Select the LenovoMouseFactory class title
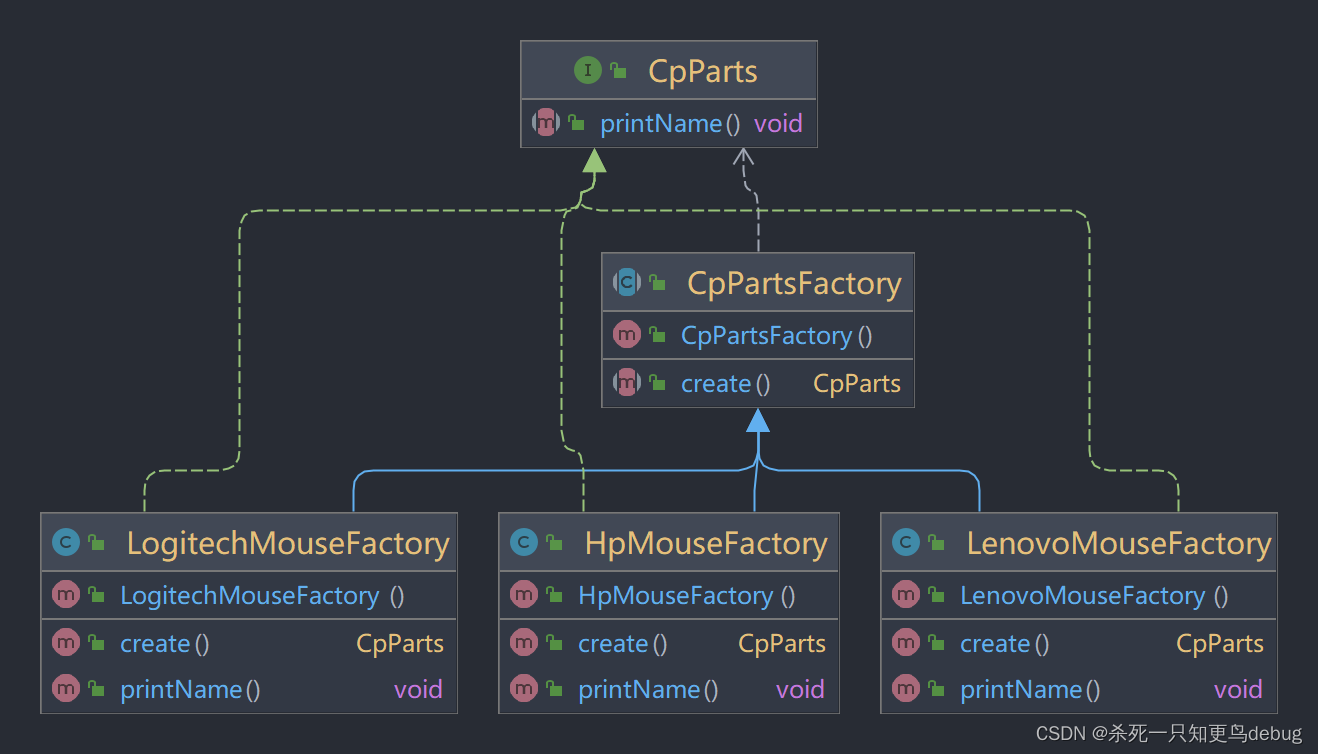 (1119, 543)
